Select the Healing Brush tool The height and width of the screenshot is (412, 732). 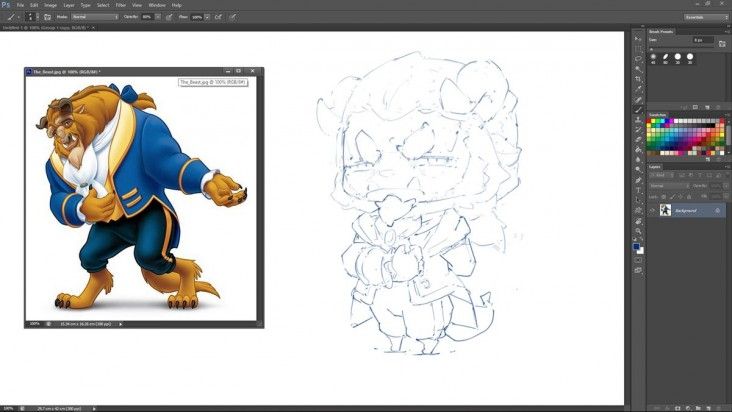[x=638, y=99]
